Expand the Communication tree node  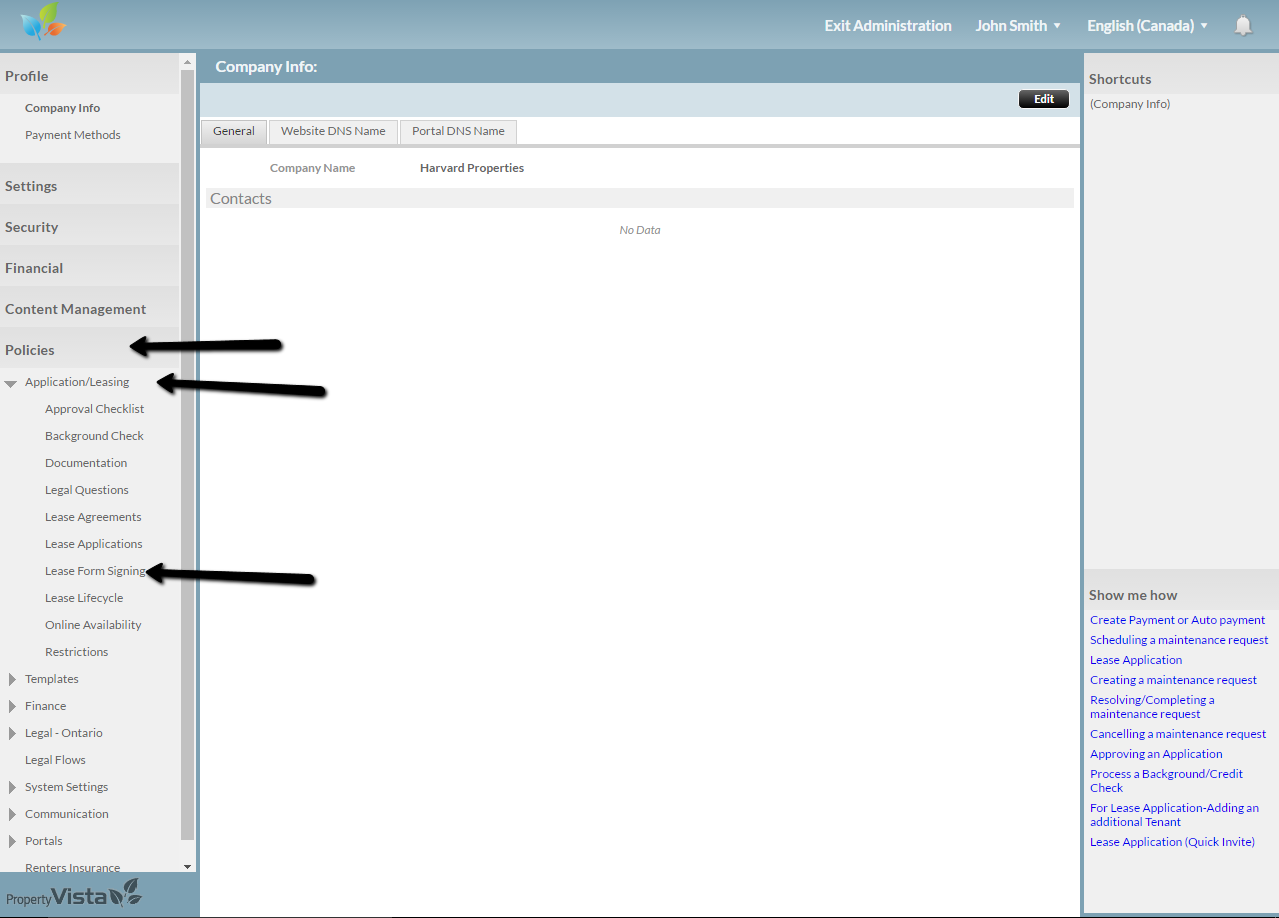coord(12,814)
